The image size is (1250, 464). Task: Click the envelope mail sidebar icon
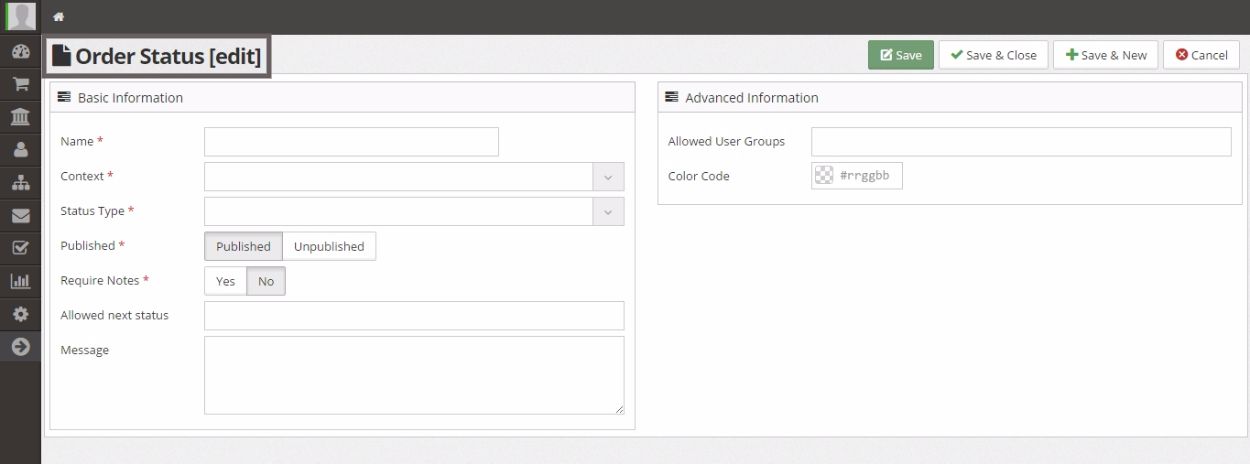tap(20, 215)
